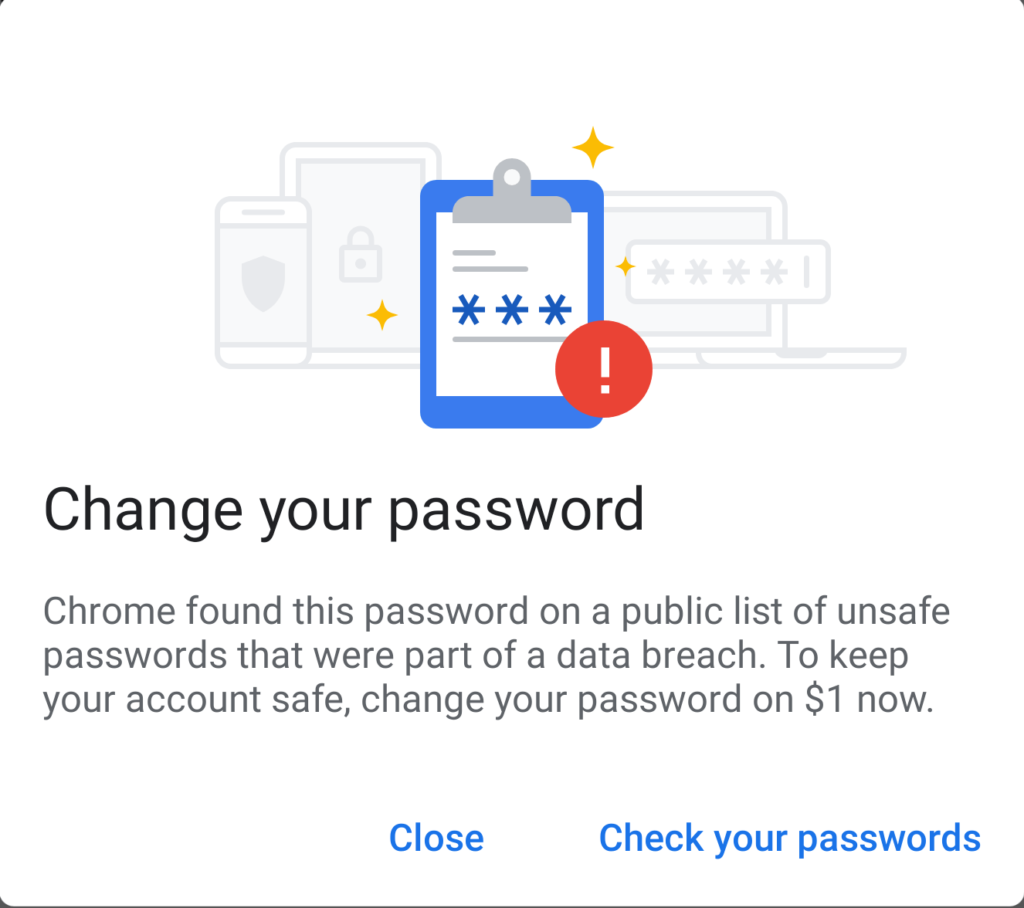
Task: Click the $1 placeholder in description
Action: pos(825,699)
